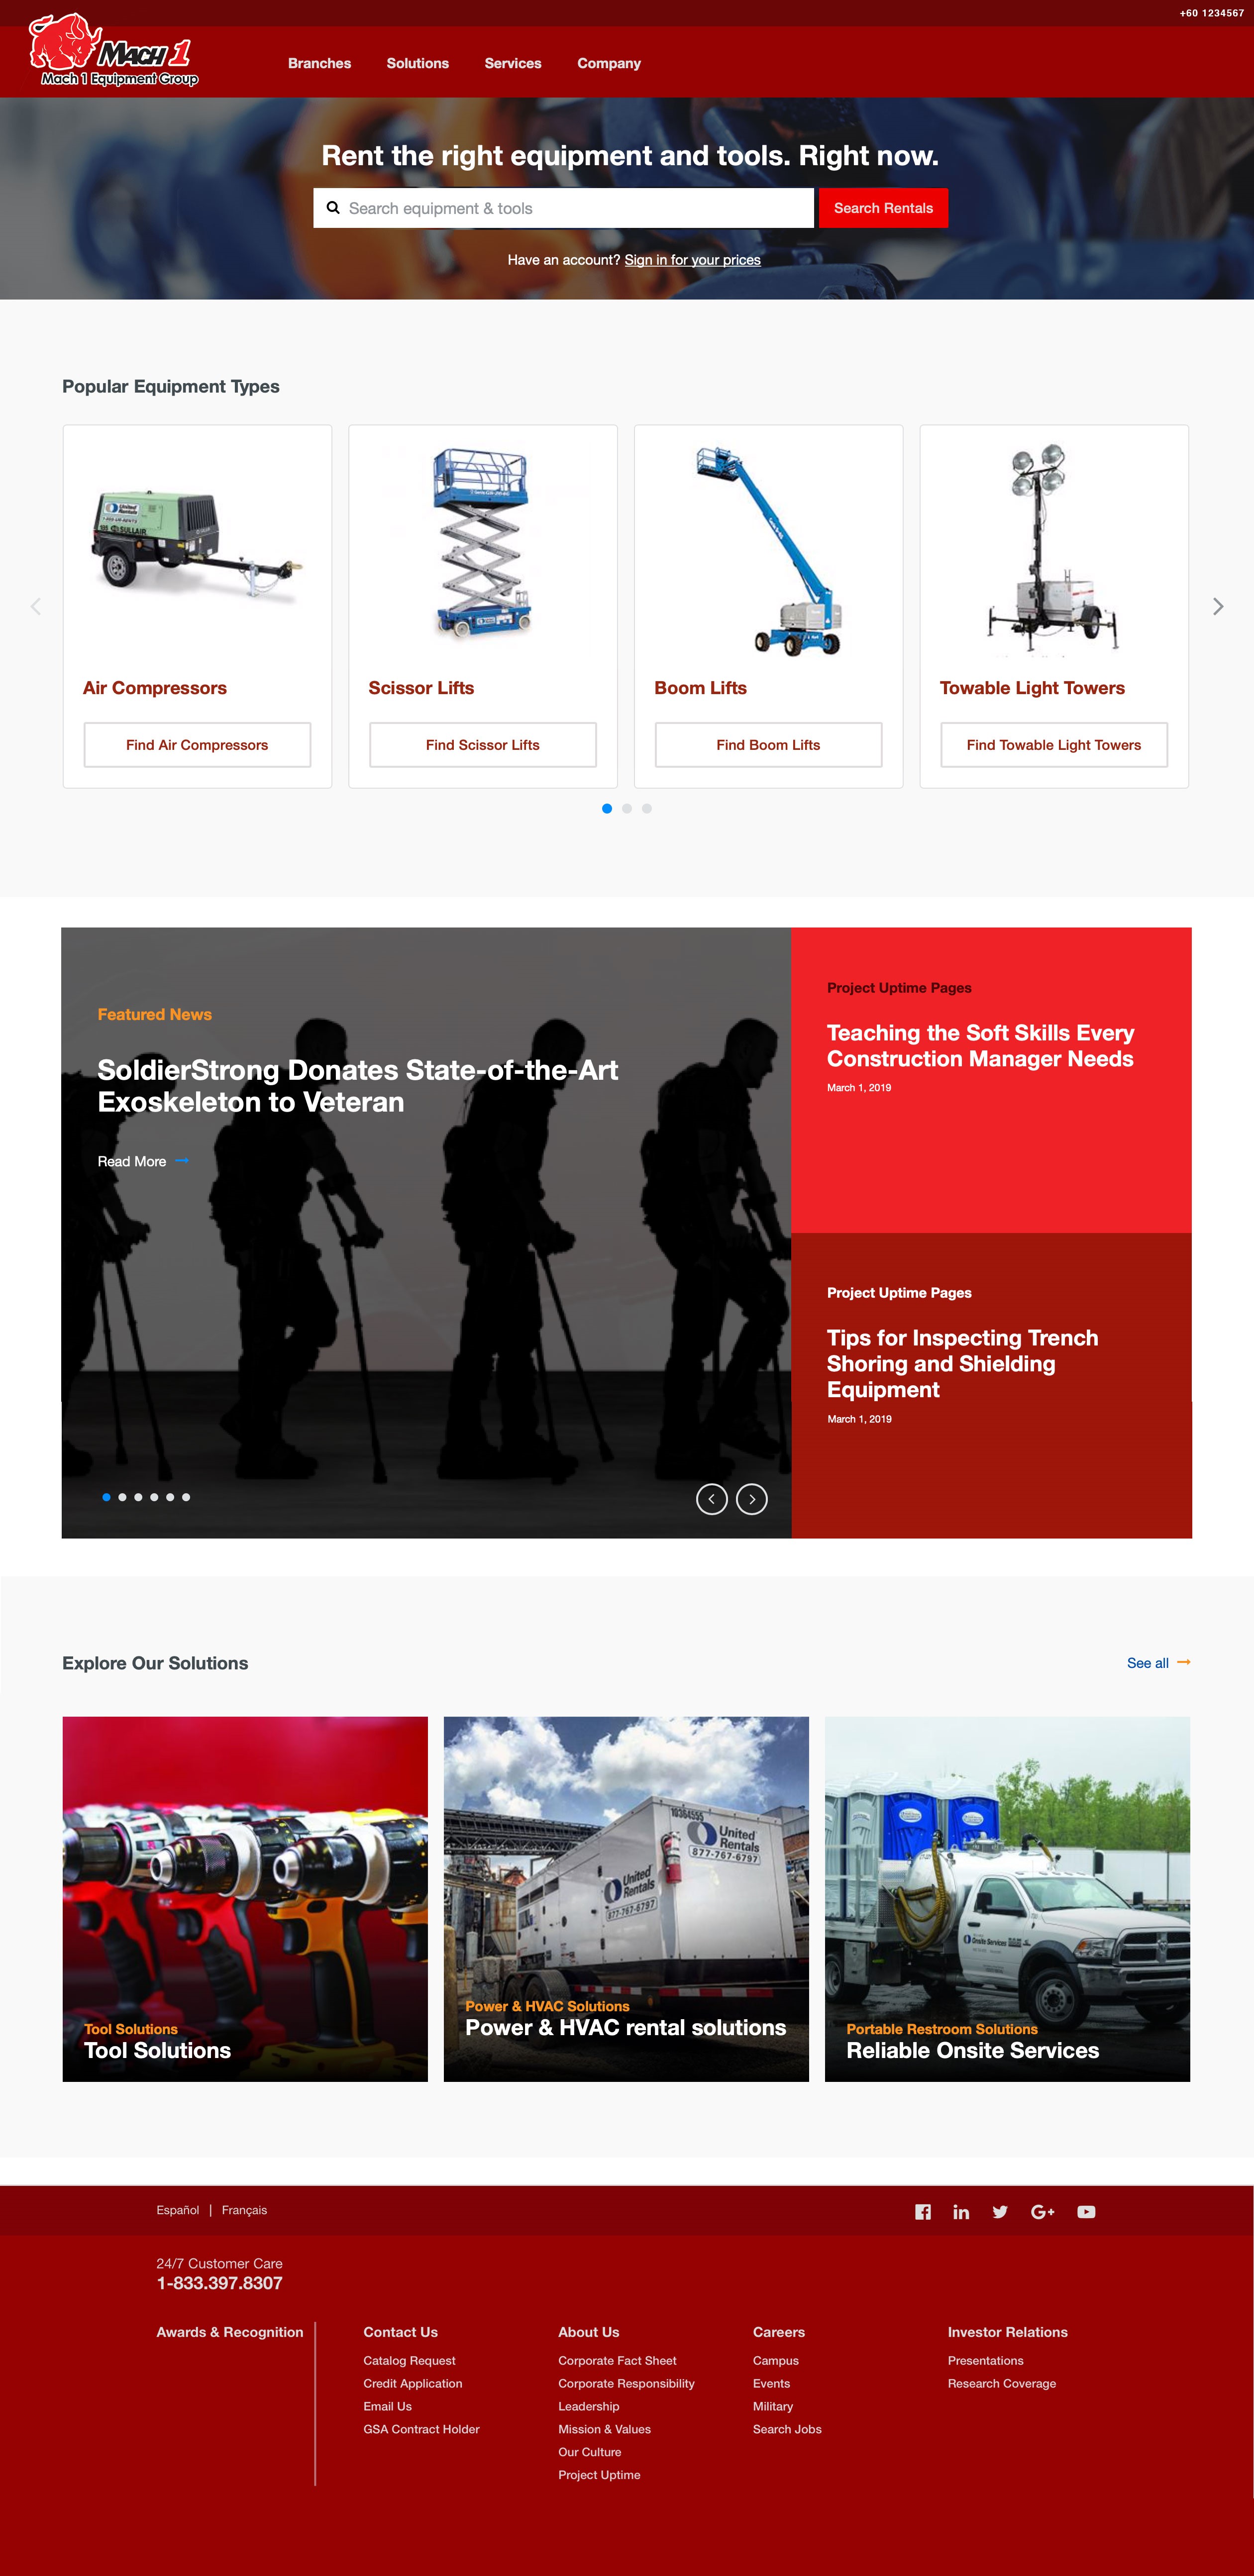Click the magnifier icon in search box
Image resolution: width=1254 pixels, height=2576 pixels.
333,208
